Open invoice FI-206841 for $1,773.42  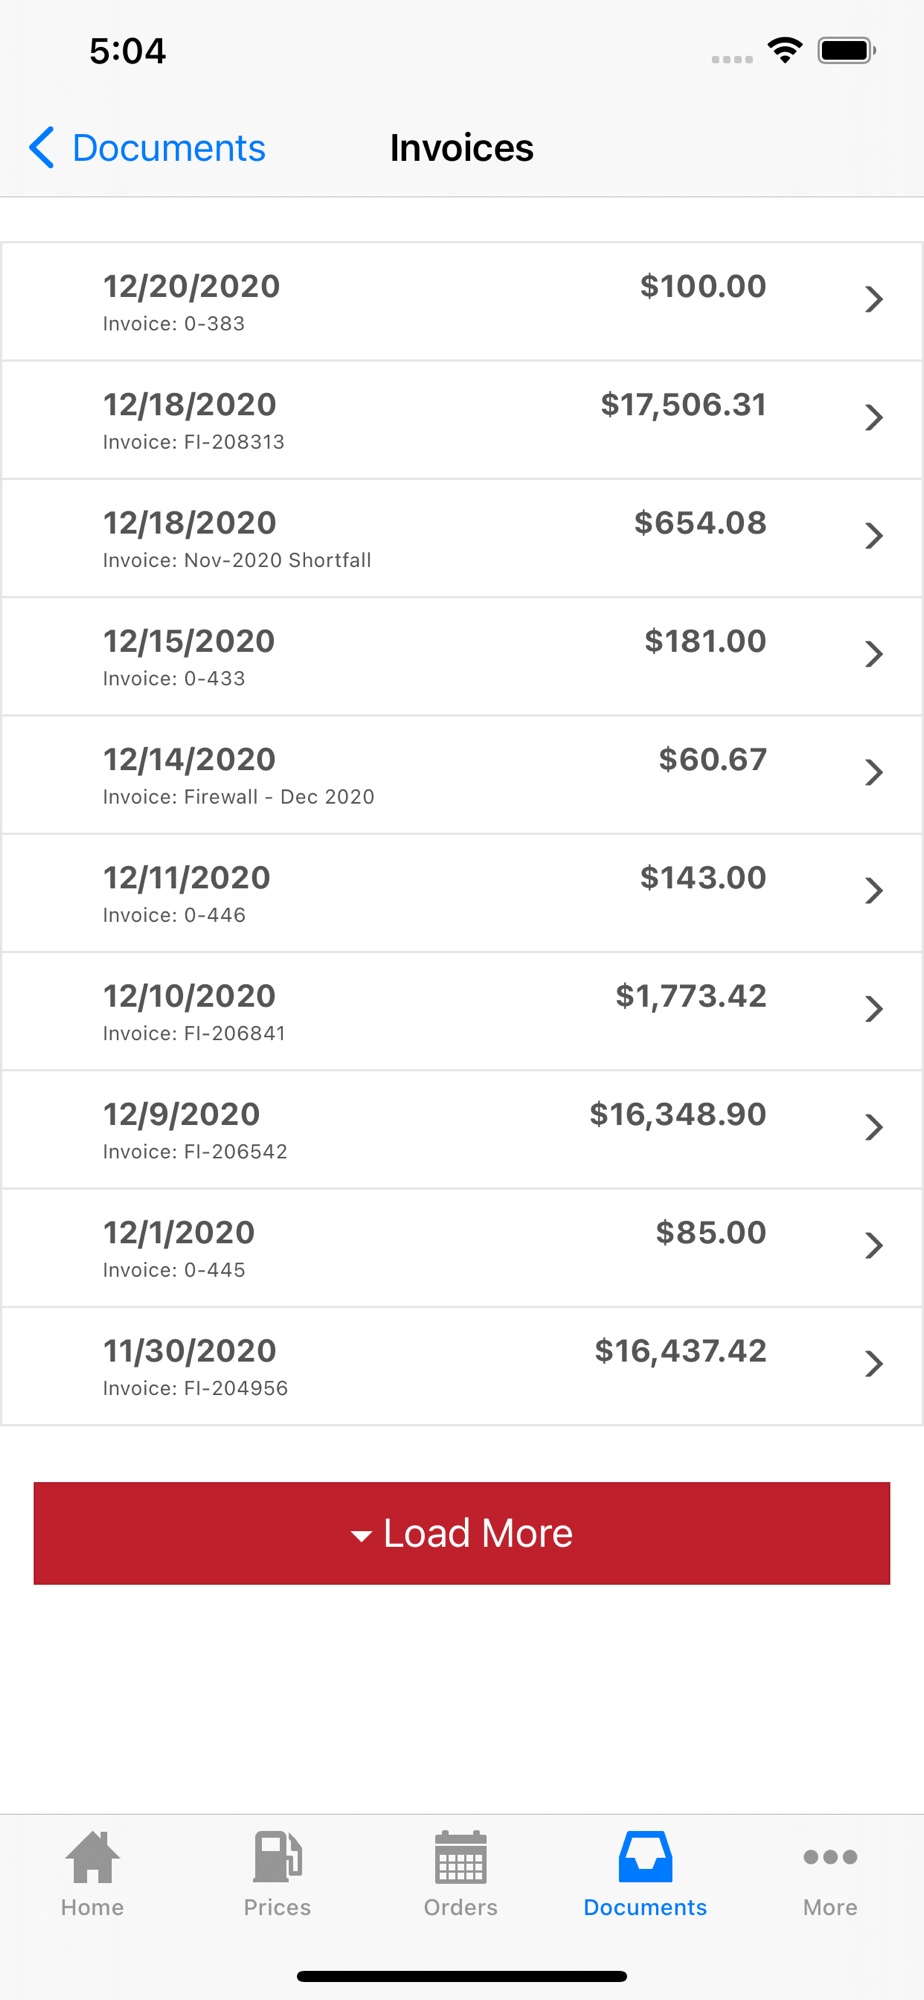coord(462,1011)
